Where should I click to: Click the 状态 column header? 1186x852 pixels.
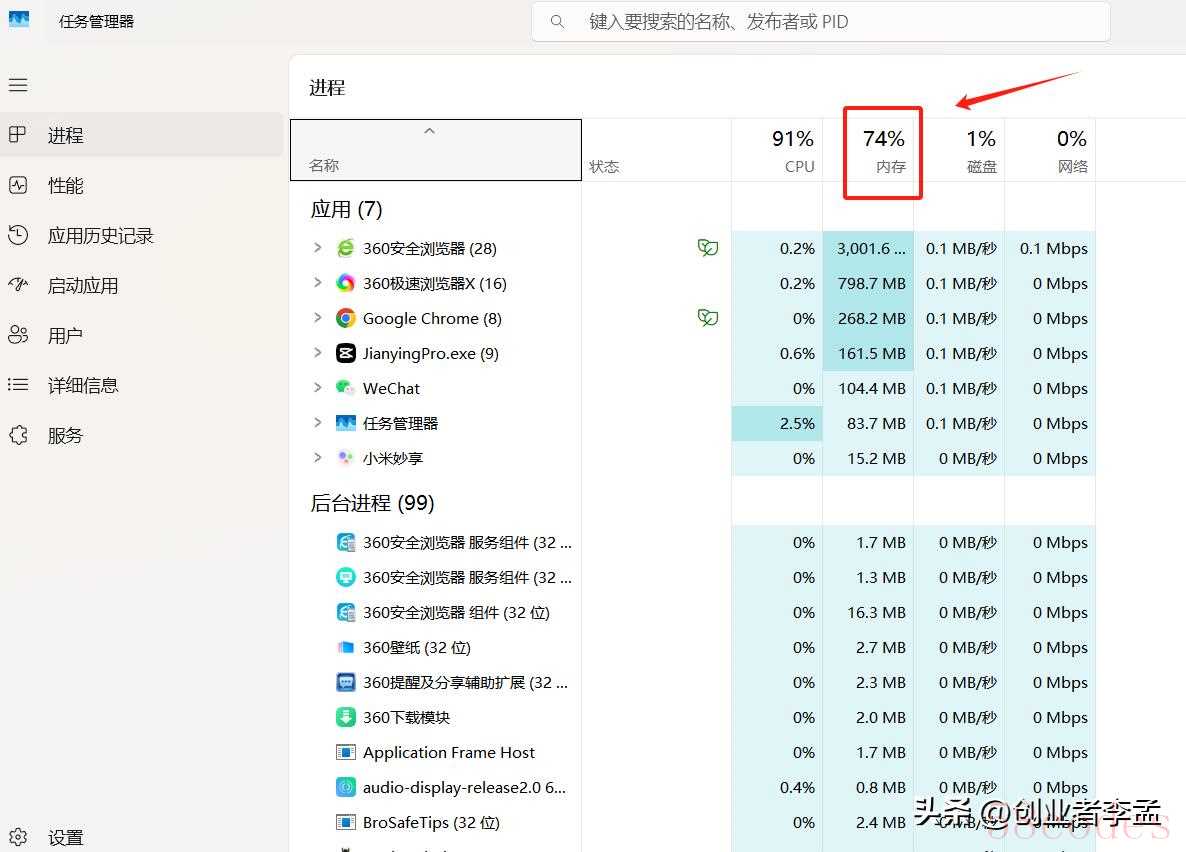(x=657, y=150)
